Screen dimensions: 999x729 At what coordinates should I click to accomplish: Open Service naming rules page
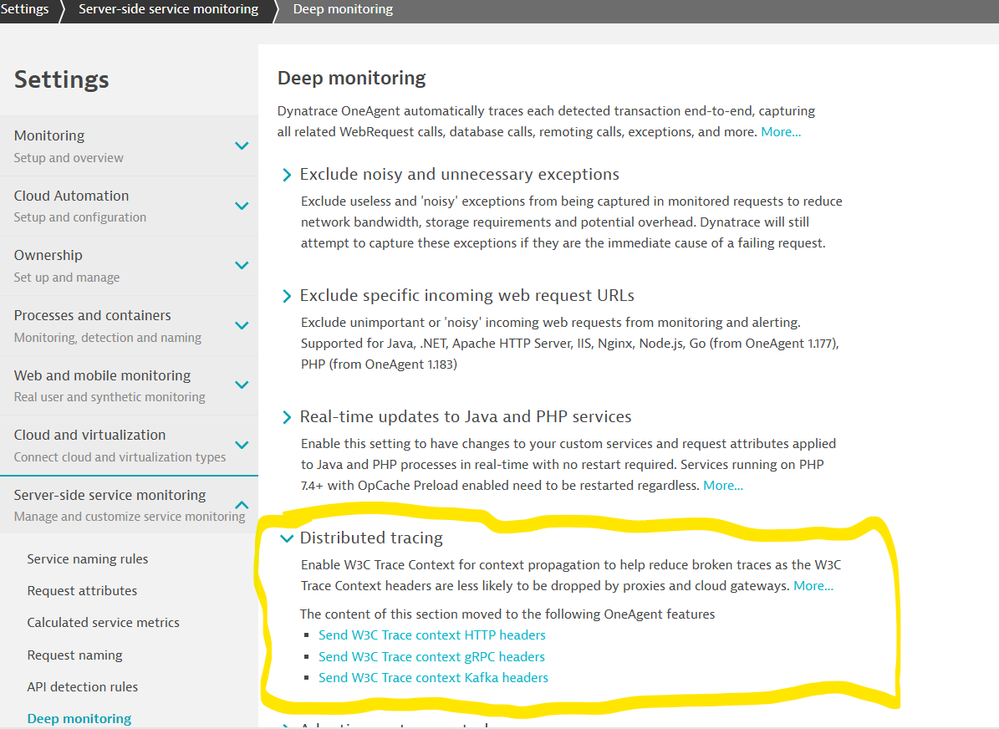pyautogui.click(x=87, y=559)
